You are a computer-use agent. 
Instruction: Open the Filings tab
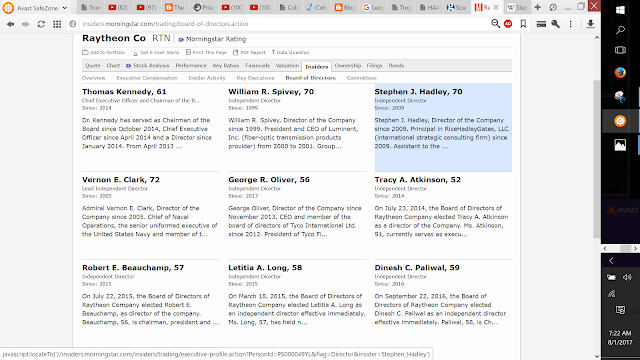375,66
